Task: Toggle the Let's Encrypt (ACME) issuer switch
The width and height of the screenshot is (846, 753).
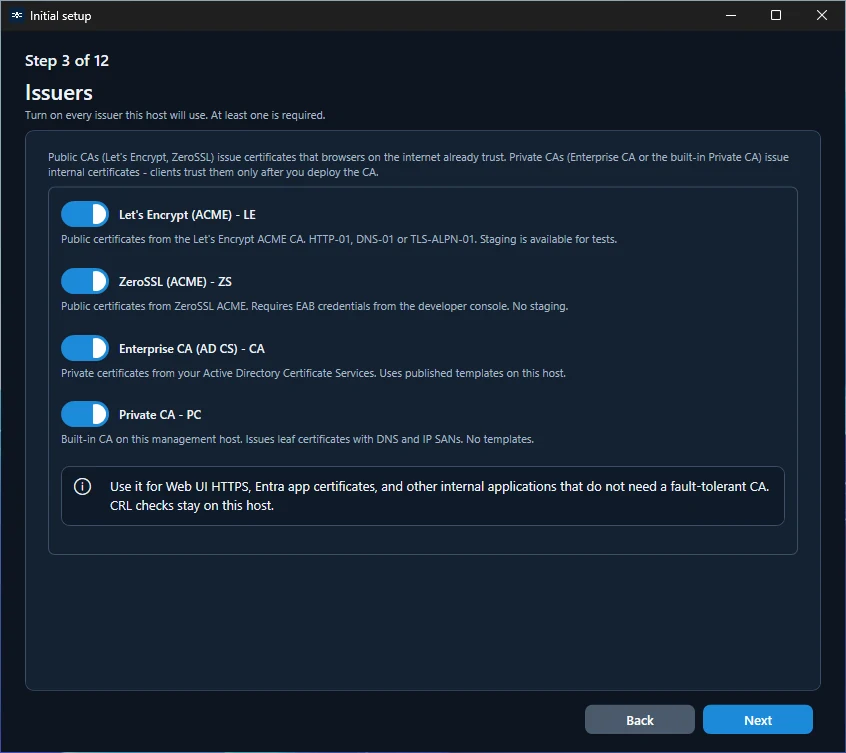Action: tap(85, 214)
